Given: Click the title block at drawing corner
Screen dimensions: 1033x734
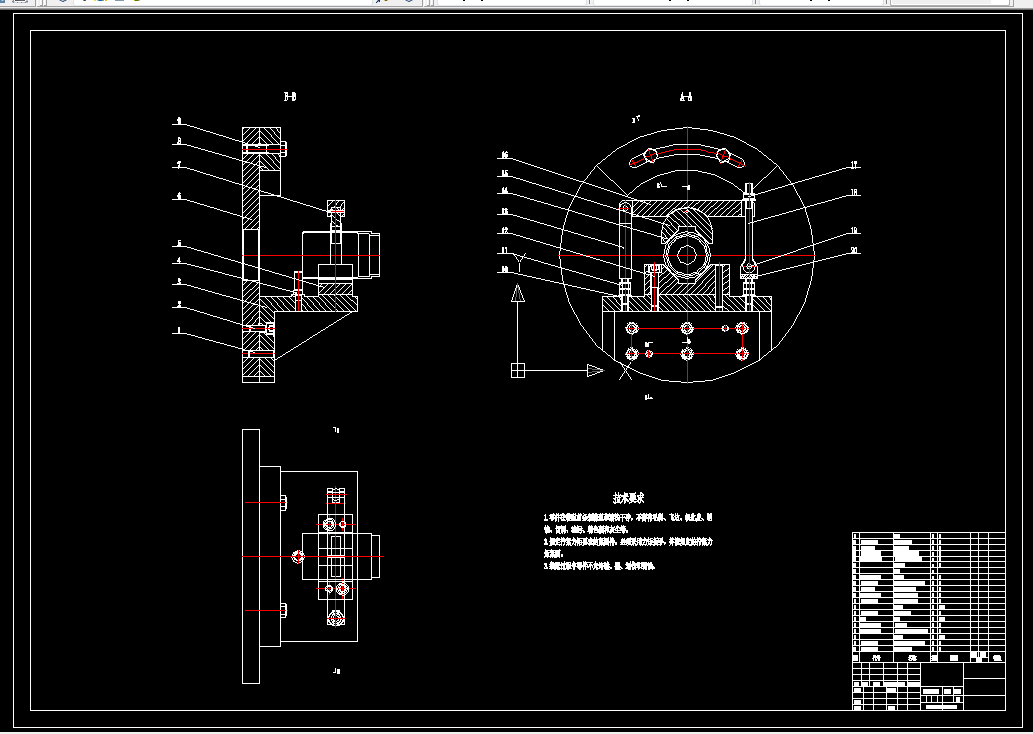Looking at the screenshot, I should pyautogui.click(x=929, y=686).
